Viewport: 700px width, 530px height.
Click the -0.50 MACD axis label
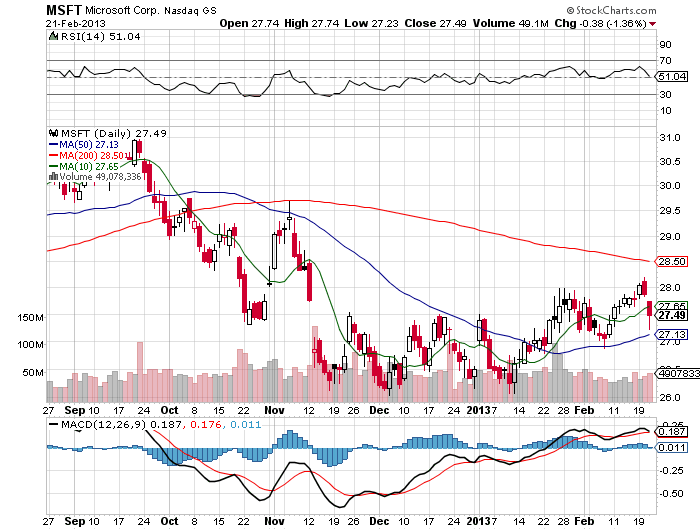(x=671, y=493)
